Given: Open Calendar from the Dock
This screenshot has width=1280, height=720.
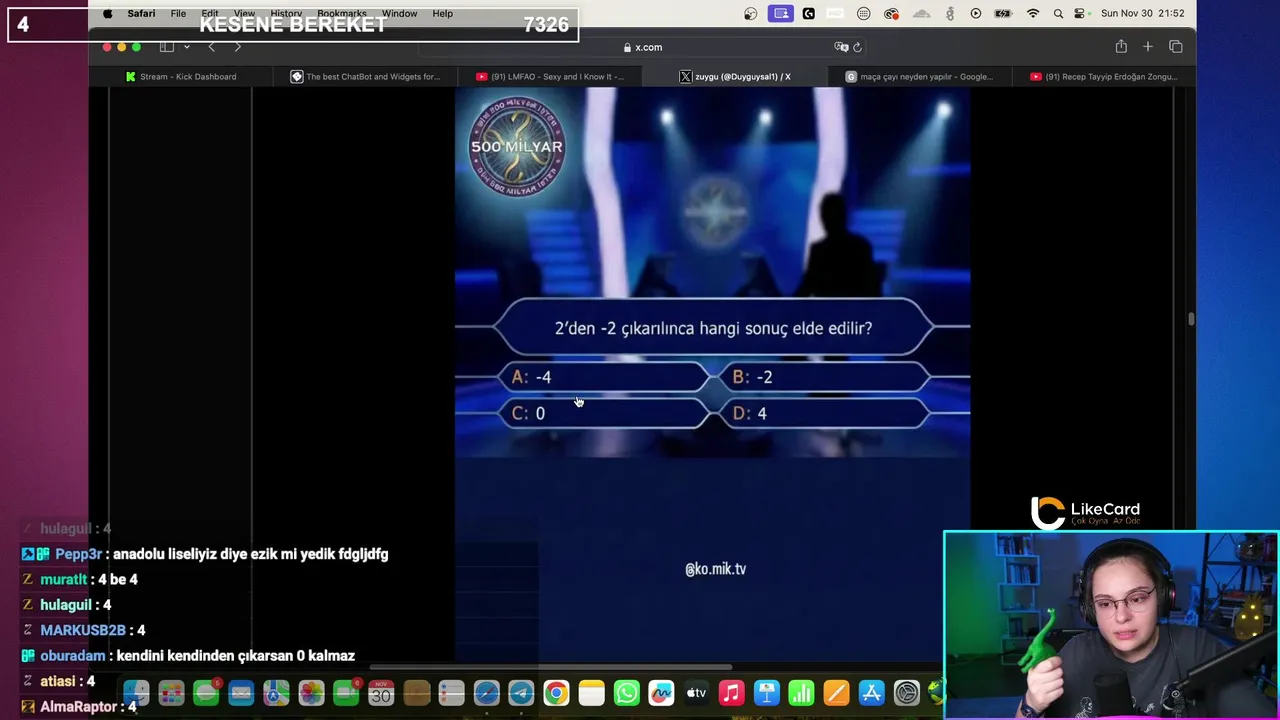Looking at the screenshot, I should tap(381, 693).
